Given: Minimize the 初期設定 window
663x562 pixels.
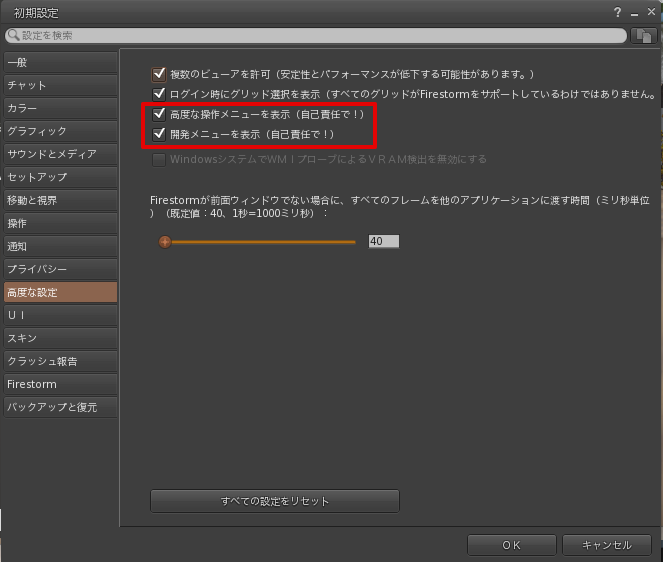Looking at the screenshot, I should [634, 14].
